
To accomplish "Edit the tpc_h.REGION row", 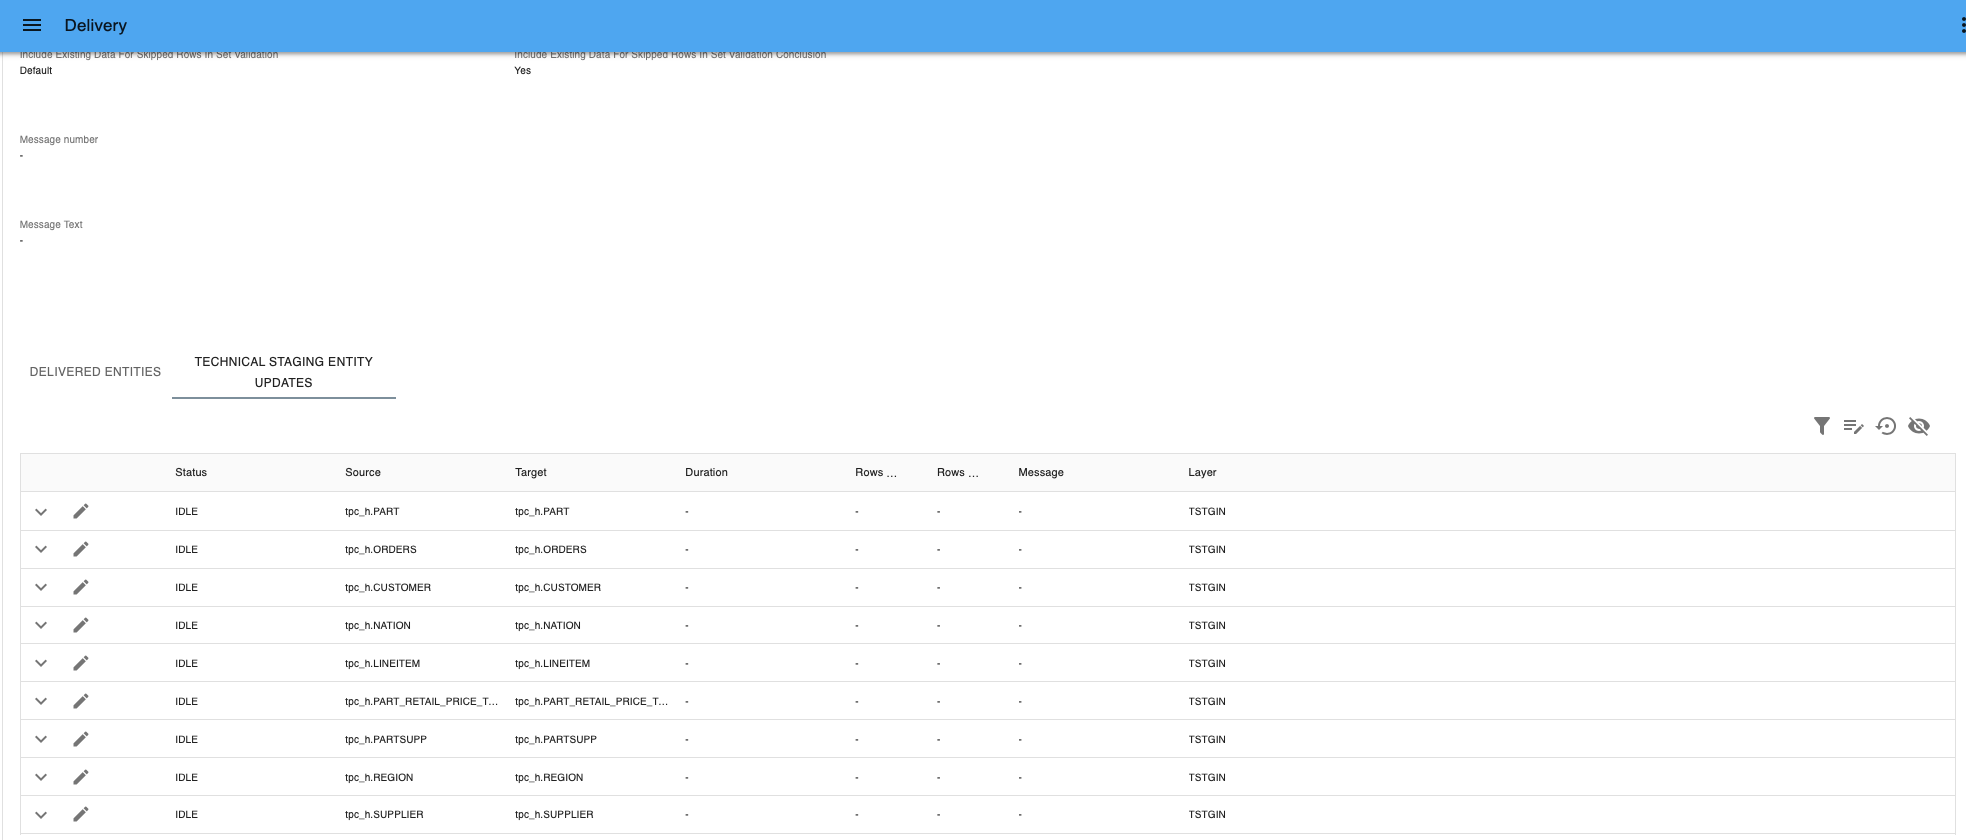I will click(81, 777).
